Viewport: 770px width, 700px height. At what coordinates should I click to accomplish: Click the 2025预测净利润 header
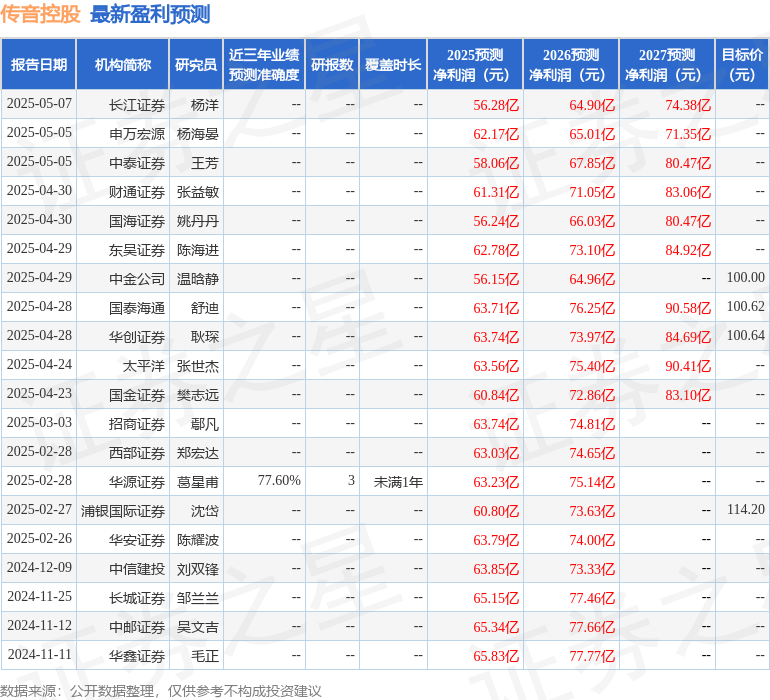475,64
